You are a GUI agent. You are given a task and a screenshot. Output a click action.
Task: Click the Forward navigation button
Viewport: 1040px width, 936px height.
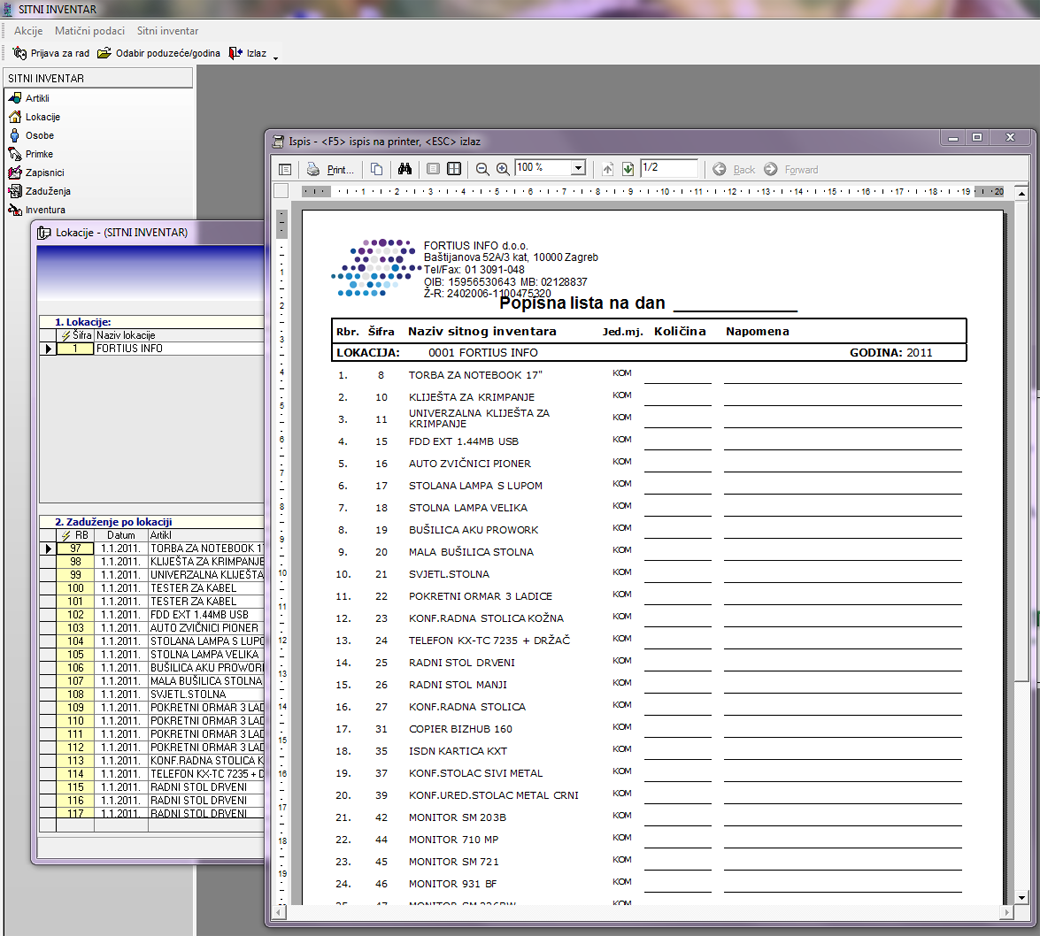point(791,169)
